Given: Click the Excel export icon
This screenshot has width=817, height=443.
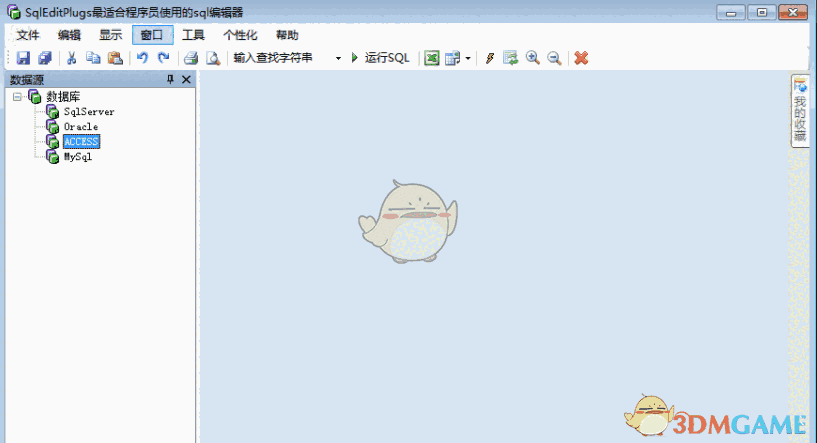Looking at the screenshot, I should (432, 58).
